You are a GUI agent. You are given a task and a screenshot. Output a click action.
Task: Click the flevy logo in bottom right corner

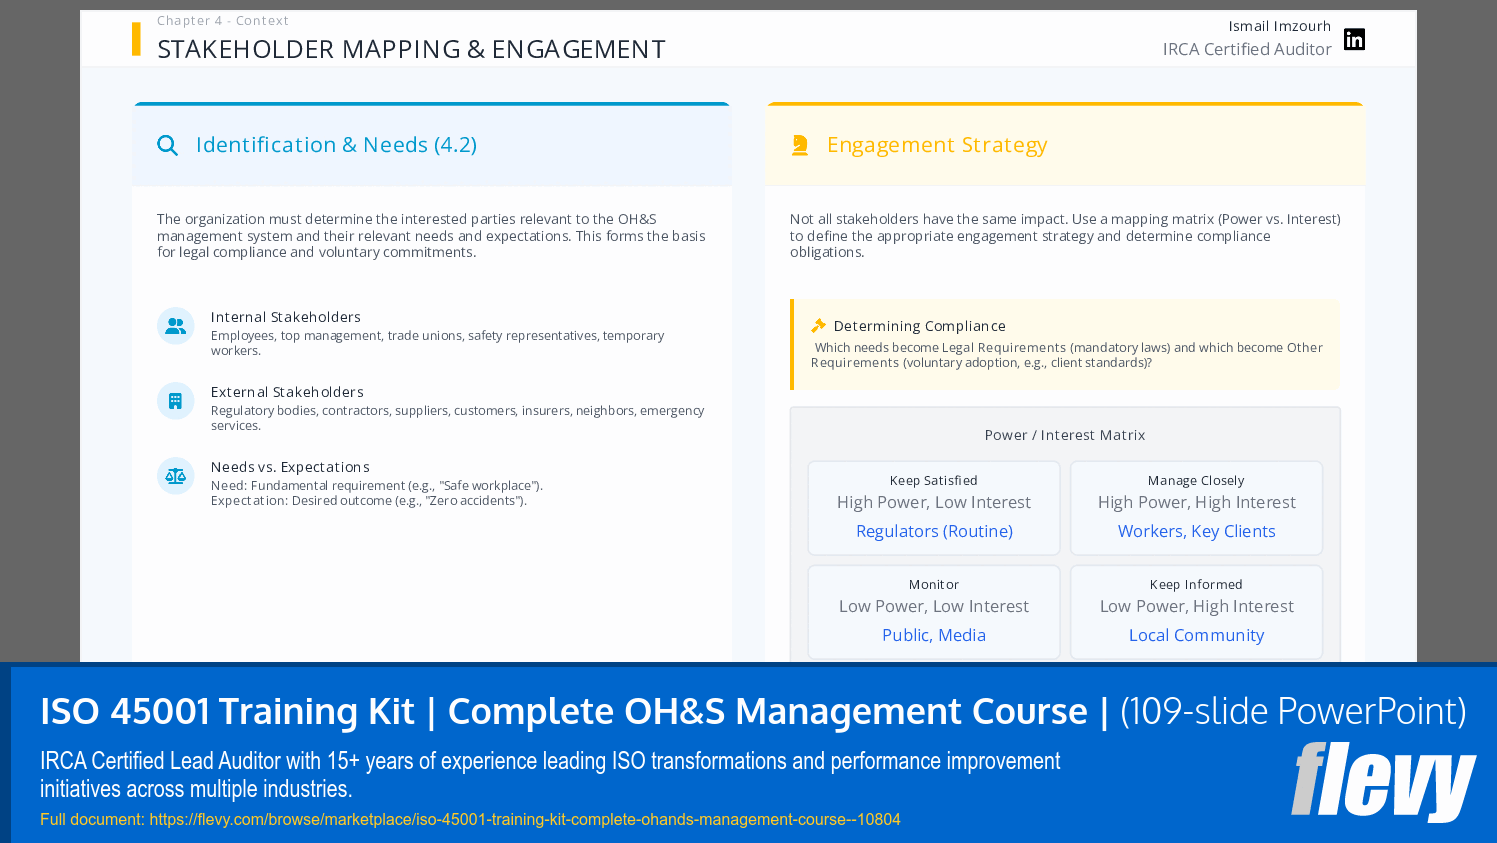pyautogui.click(x=1384, y=780)
